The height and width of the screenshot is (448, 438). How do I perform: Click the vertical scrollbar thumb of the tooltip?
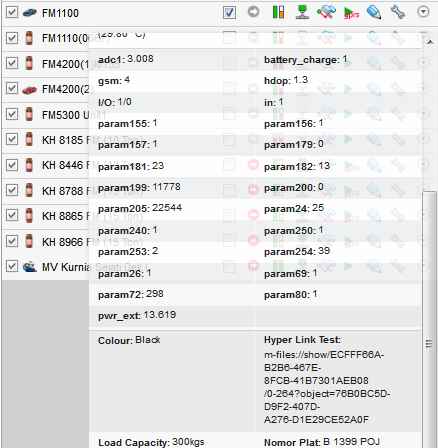430,319
